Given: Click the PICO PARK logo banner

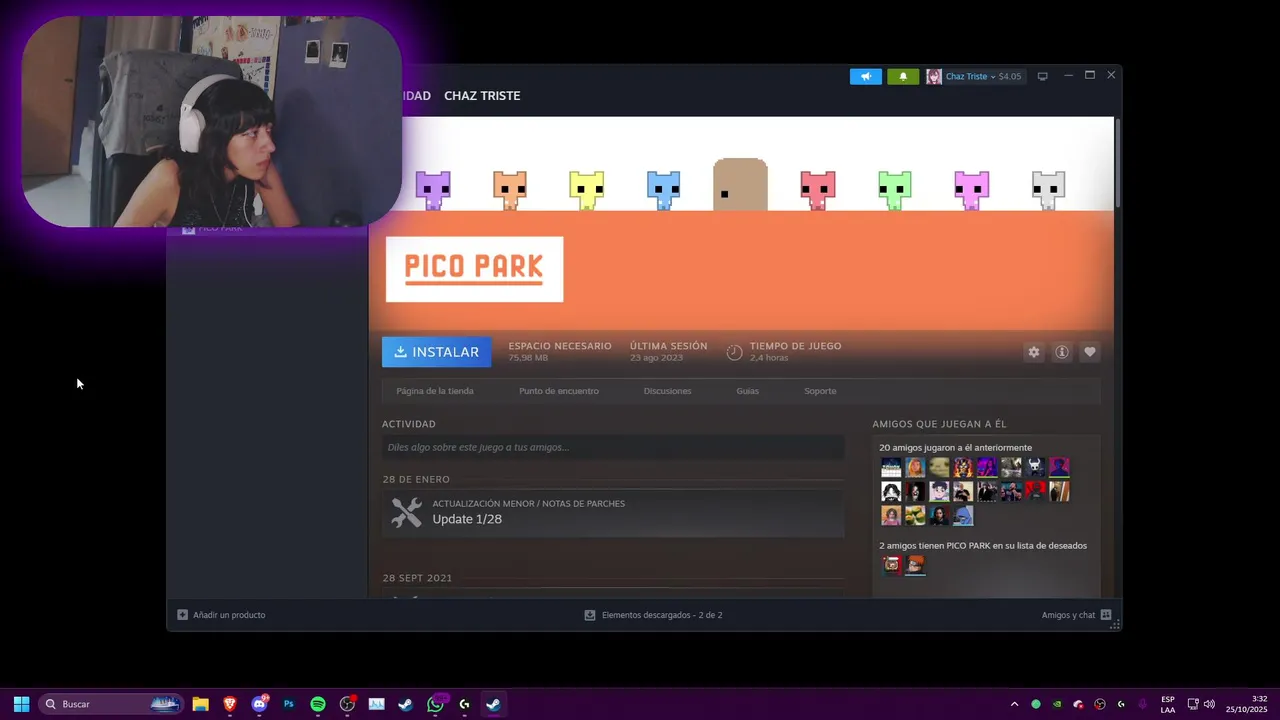Looking at the screenshot, I should click(475, 269).
